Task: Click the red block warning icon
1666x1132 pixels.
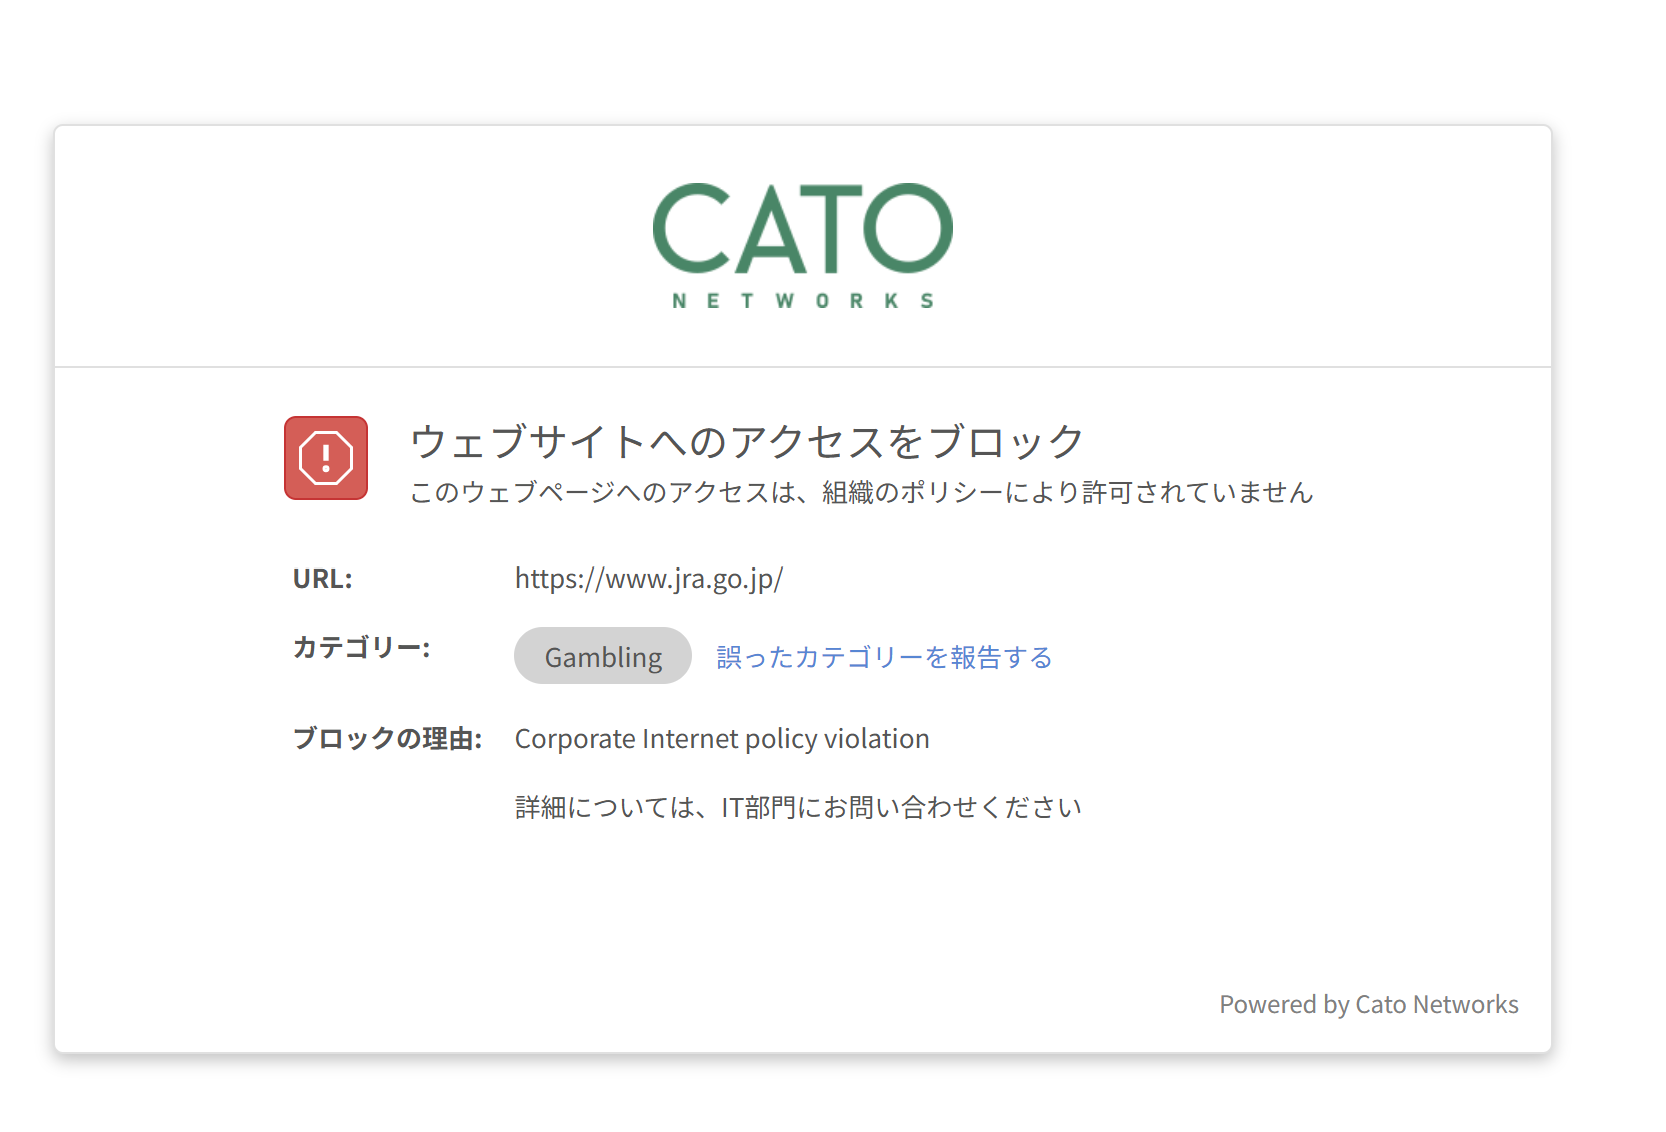Action: click(326, 458)
